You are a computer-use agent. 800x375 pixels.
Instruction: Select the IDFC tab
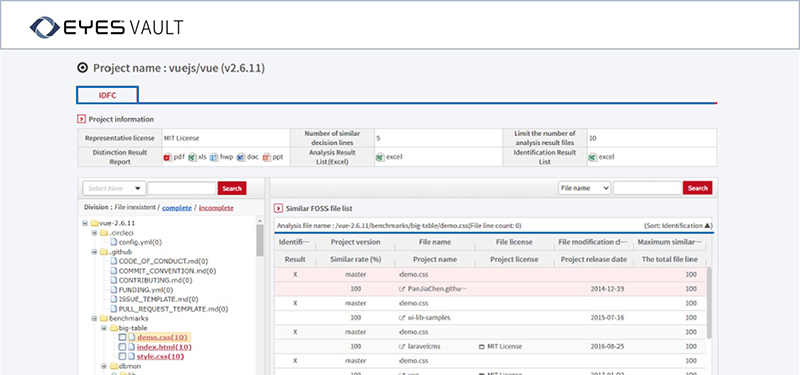coord(108,95)
